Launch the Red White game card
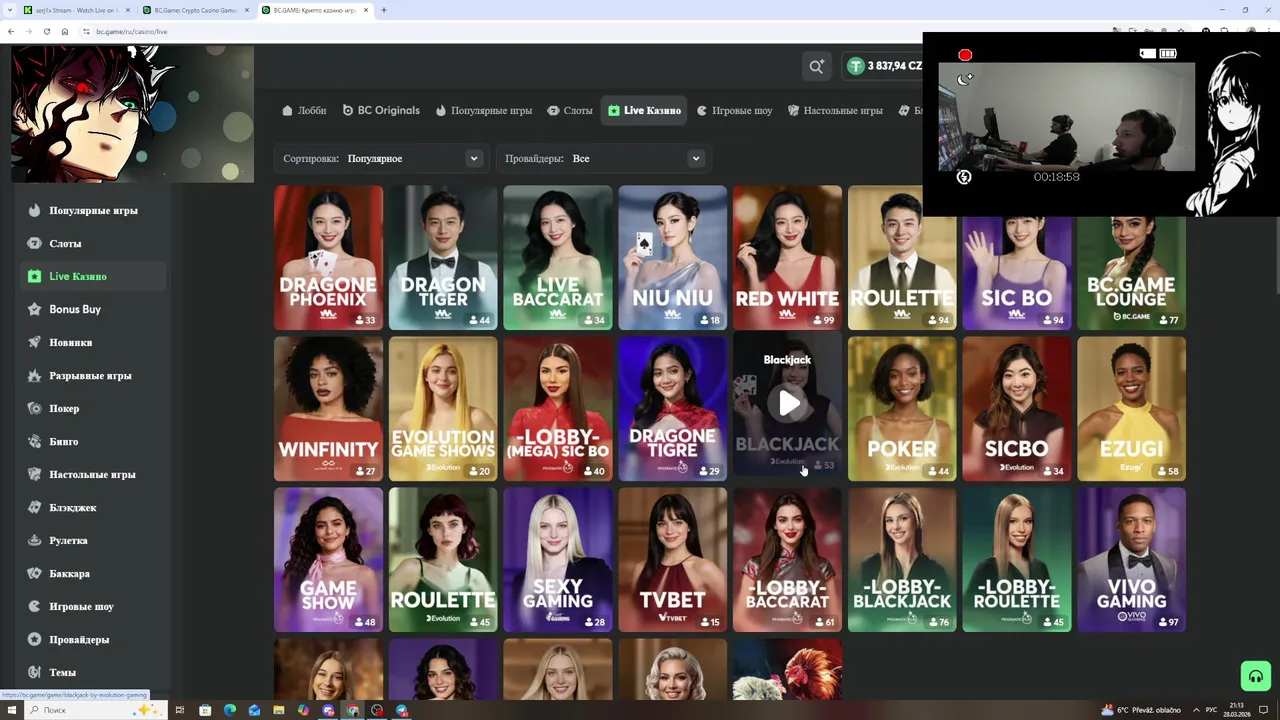 (787, 257)
